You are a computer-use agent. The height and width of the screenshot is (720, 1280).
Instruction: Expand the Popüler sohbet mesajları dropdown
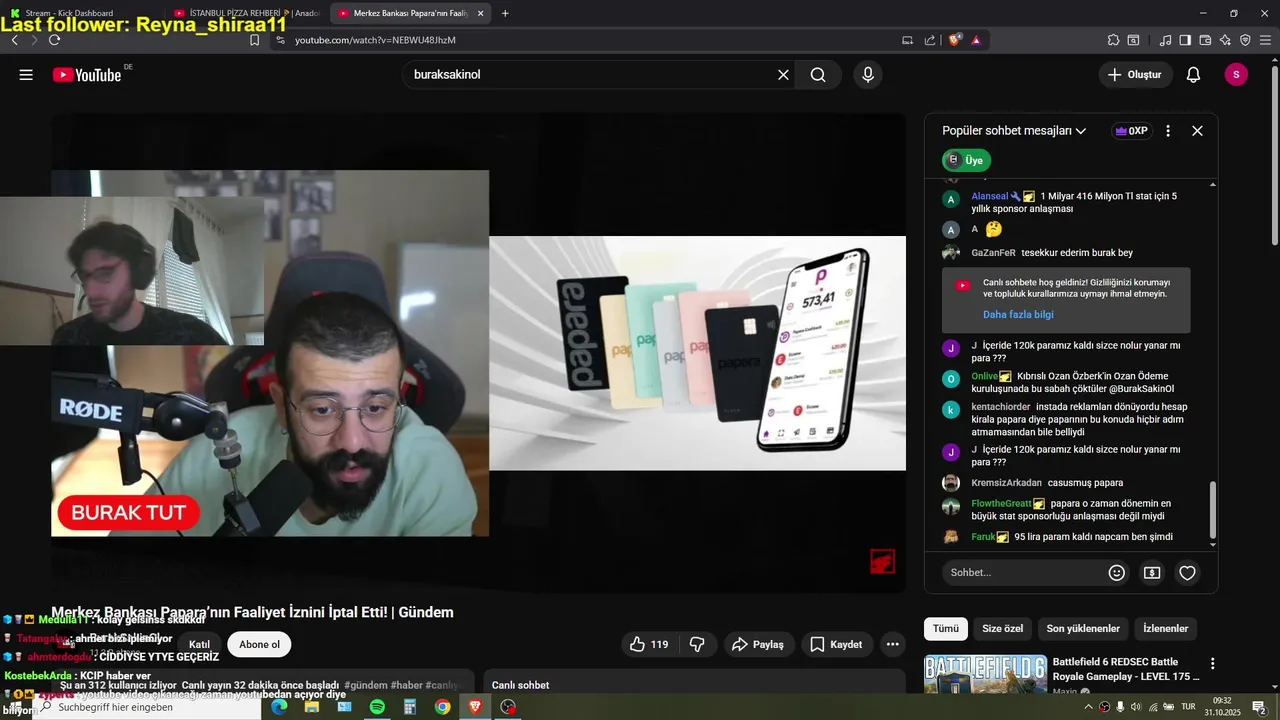[1014, 131]
